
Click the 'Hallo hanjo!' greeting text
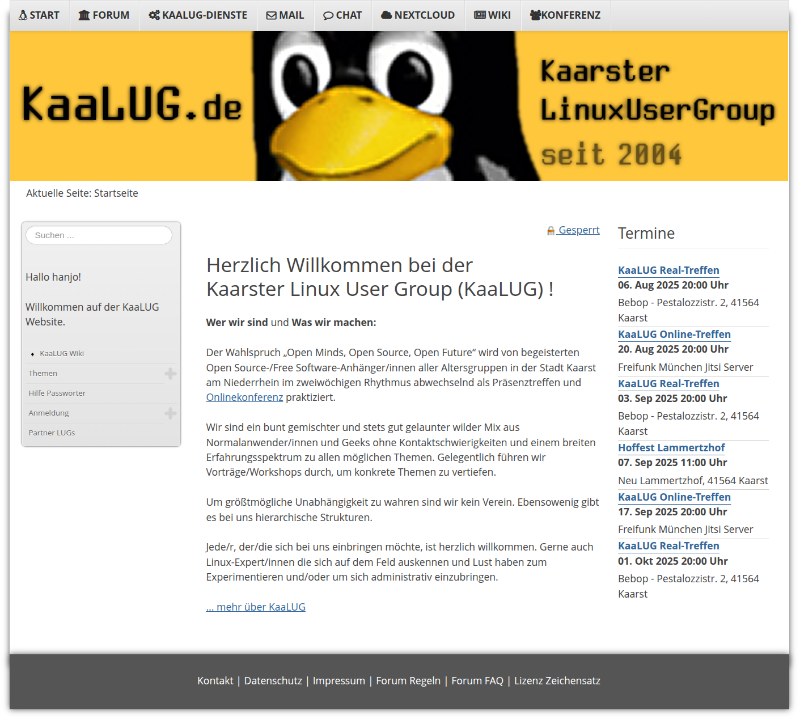click(53, 277)
